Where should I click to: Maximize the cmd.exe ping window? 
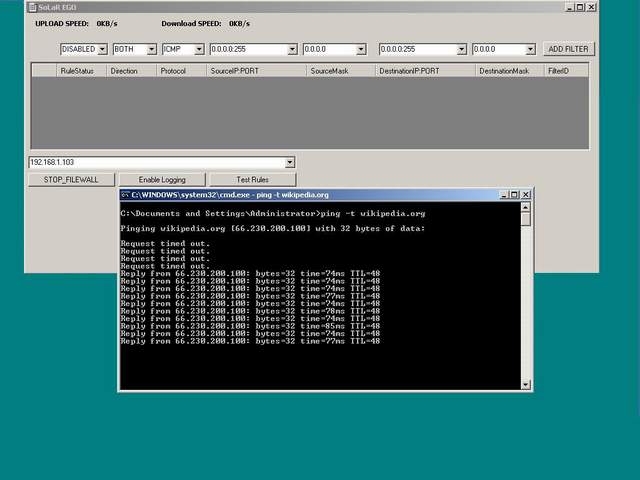tap(513, 194)
